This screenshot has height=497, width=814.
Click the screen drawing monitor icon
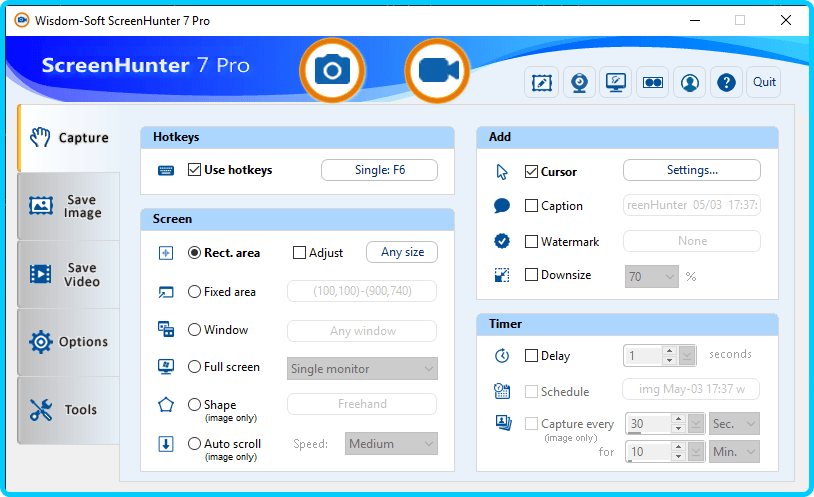(x=616, y=82)
